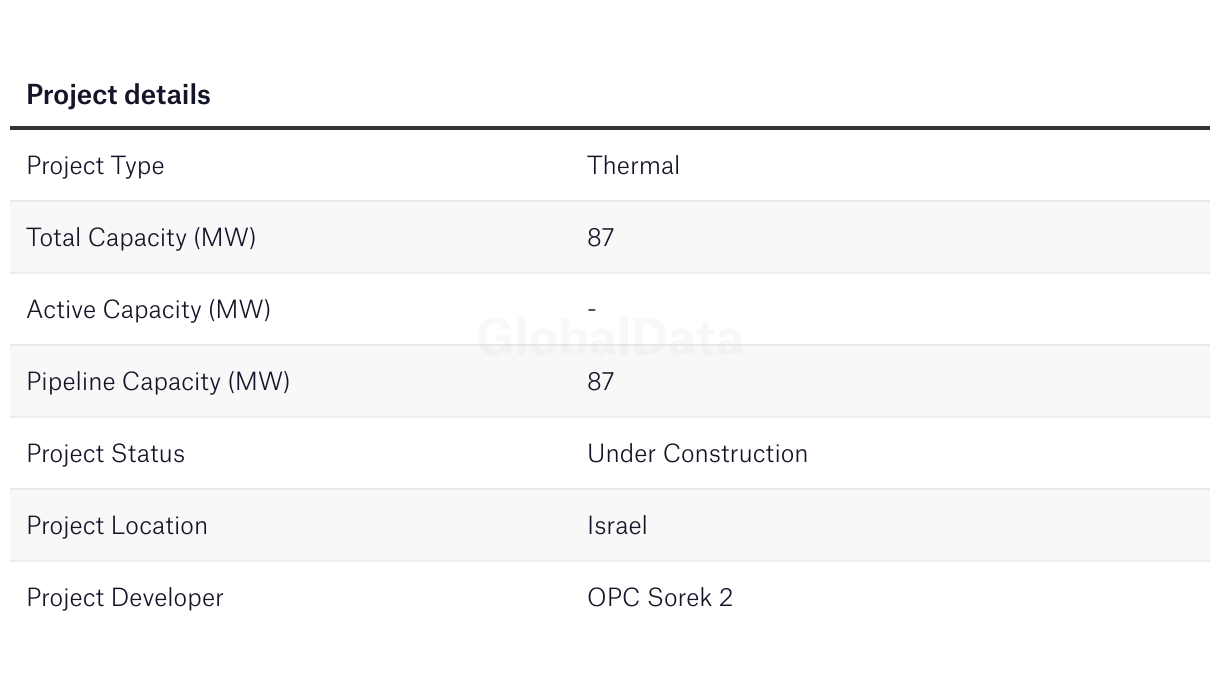
Task: Click the Project details heading
Action: tap(118, 95)
